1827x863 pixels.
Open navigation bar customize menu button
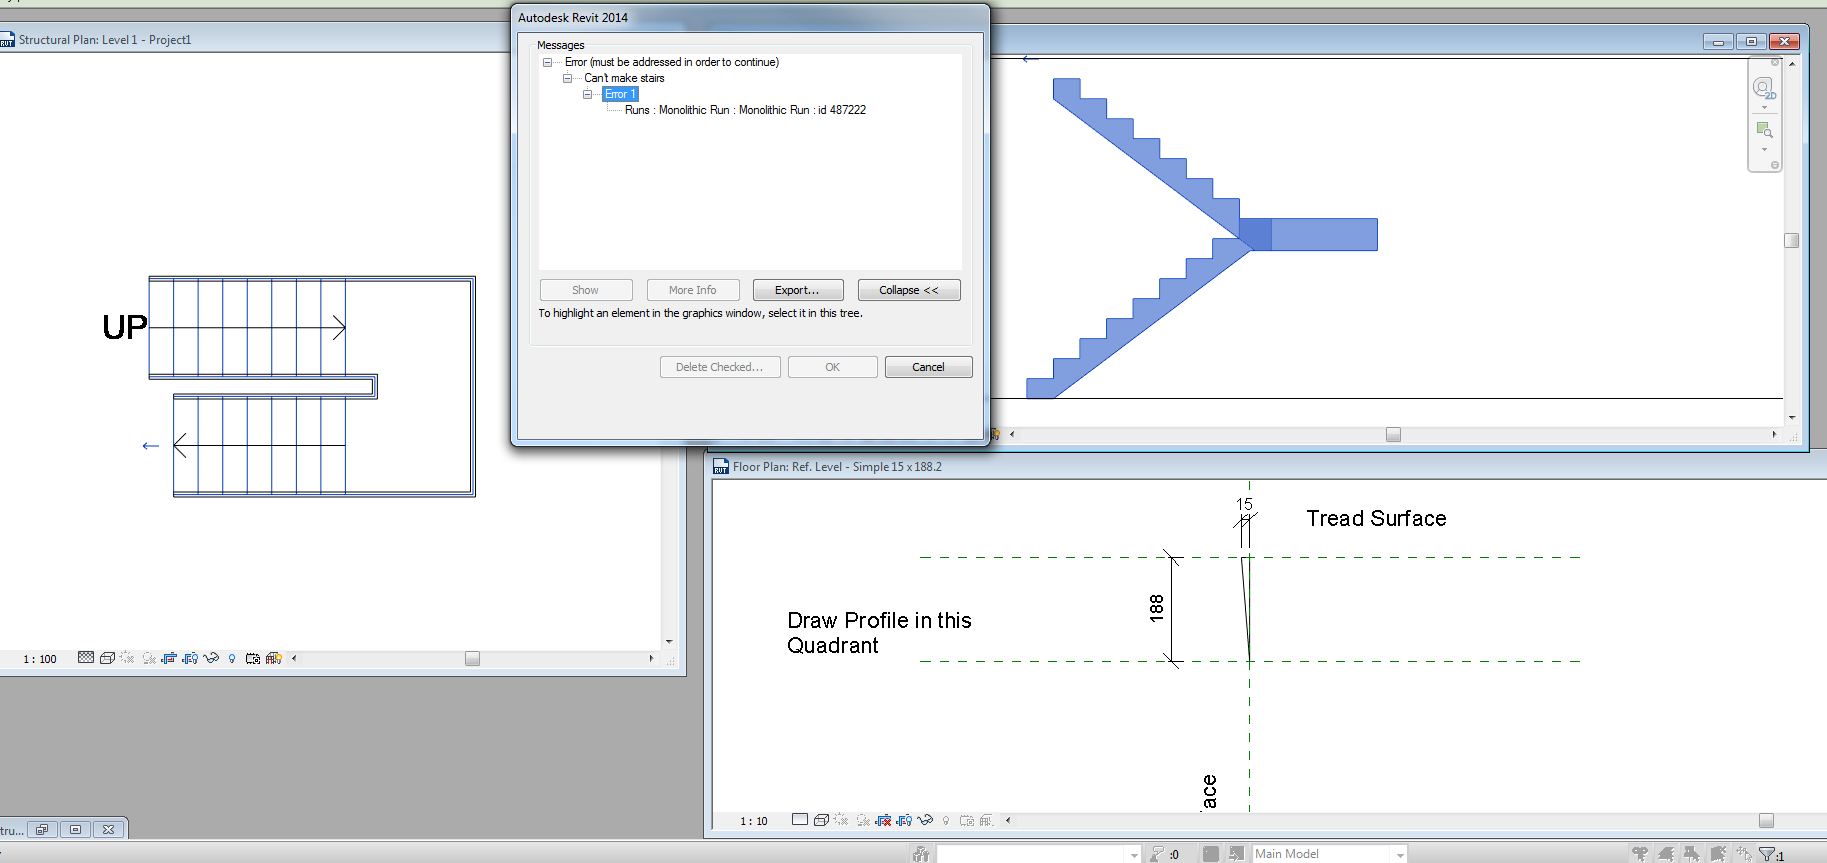[x=1775, y=165]
